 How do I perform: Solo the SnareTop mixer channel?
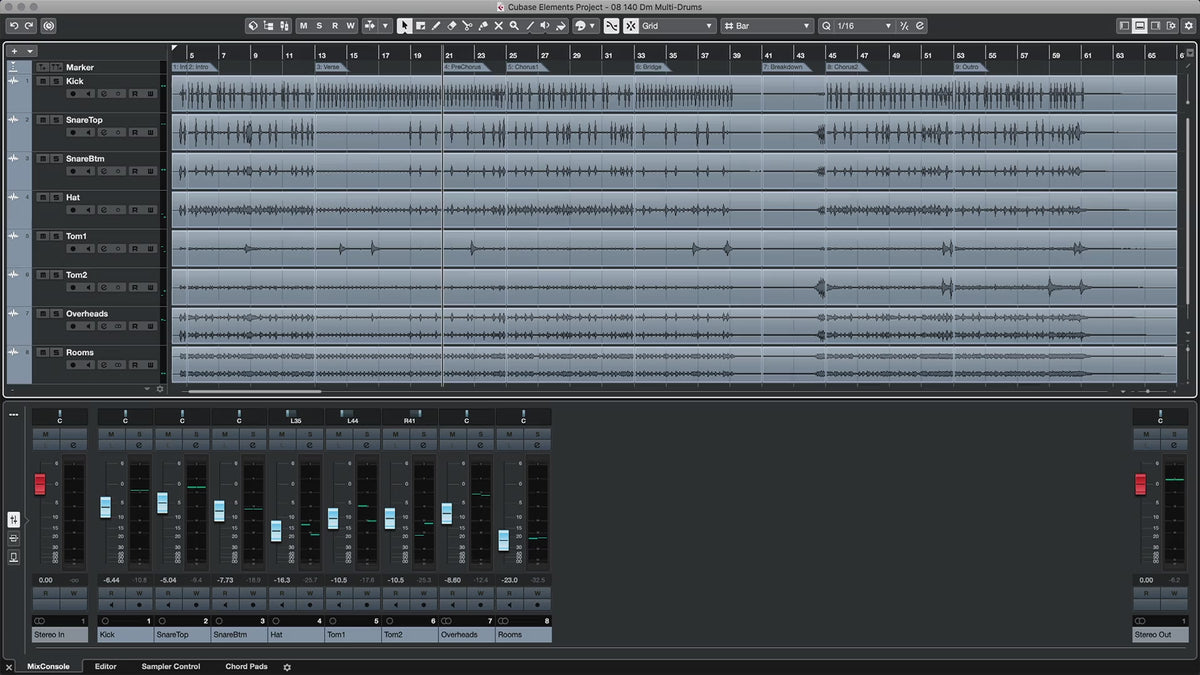coord(196,434)
